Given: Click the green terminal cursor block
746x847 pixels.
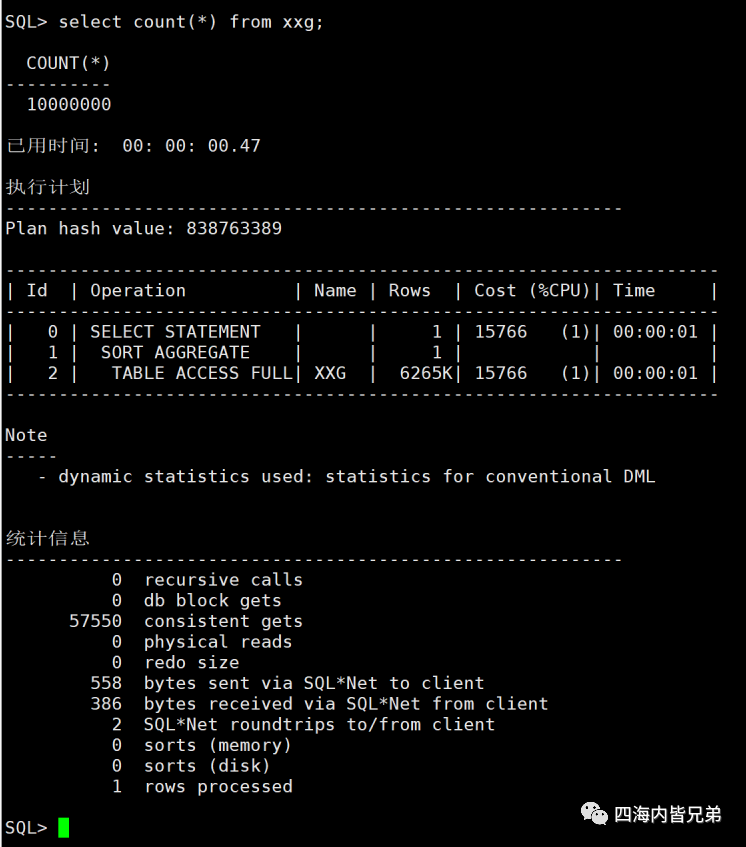Looking at the screenshot, I should pyautogui.click(x=63, y=828).
